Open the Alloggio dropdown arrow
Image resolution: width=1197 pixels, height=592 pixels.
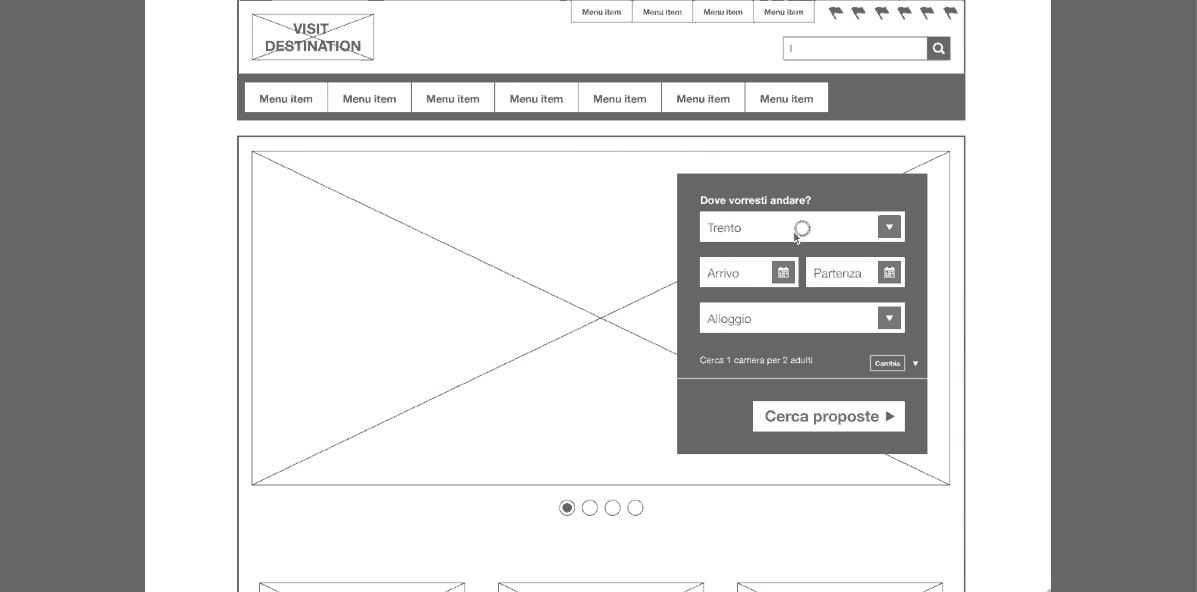pos(889,318)
